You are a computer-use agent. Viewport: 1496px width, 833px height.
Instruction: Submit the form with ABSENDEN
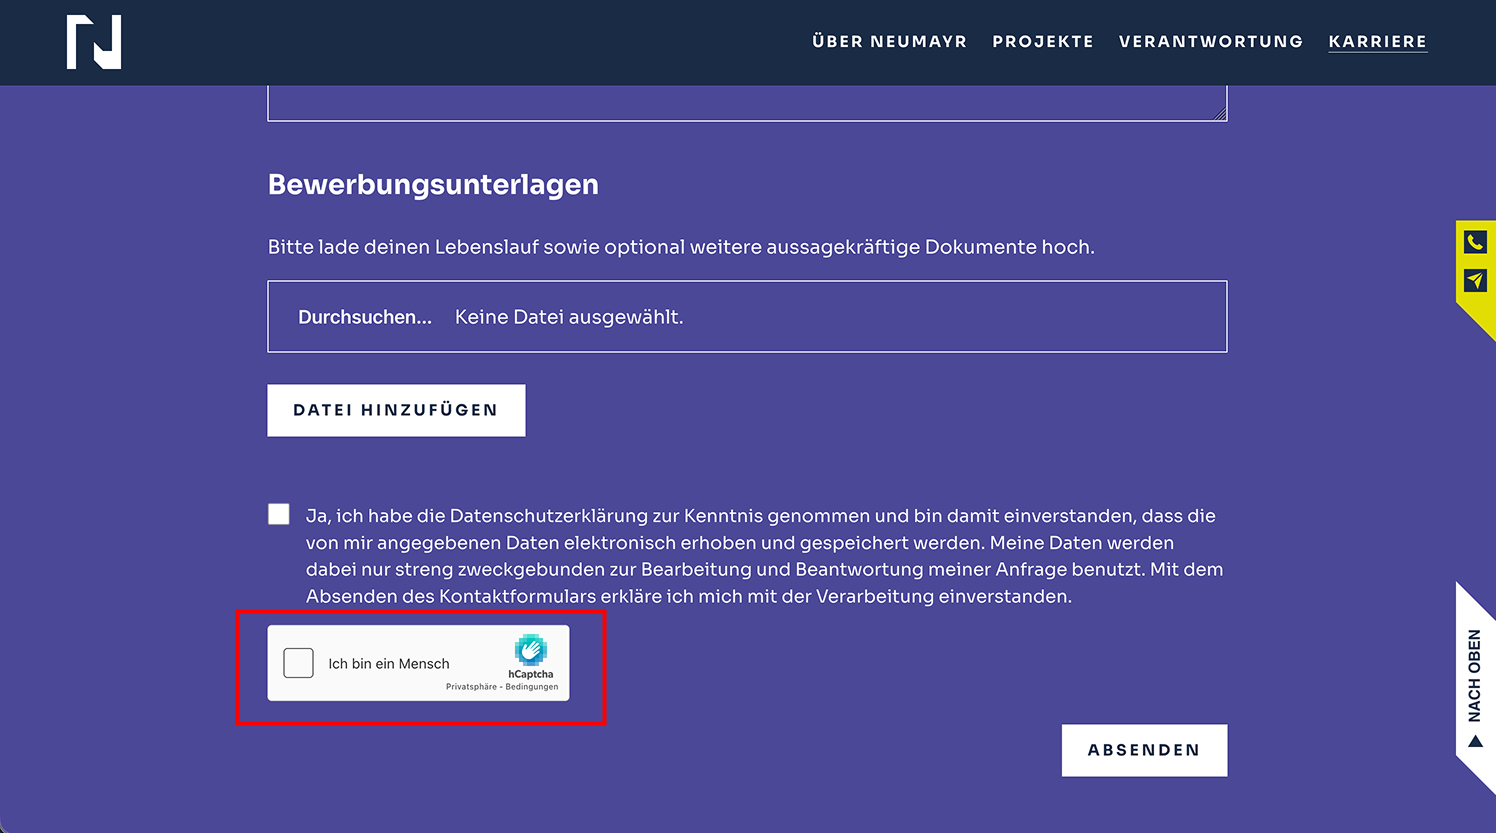pyautogui.click(x=1144, y=750)
